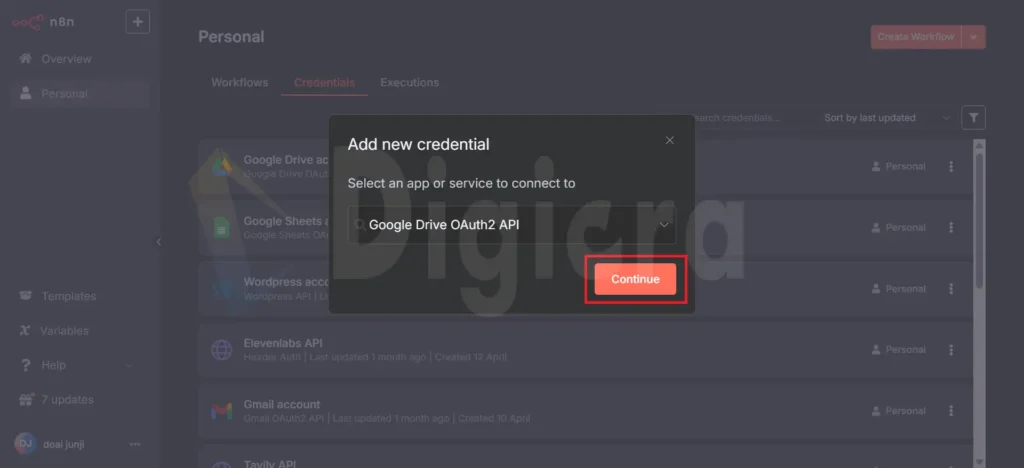Open the user options ellipsis menu
This screenshot has width=1024, height=468.
(x=135, y=445)
